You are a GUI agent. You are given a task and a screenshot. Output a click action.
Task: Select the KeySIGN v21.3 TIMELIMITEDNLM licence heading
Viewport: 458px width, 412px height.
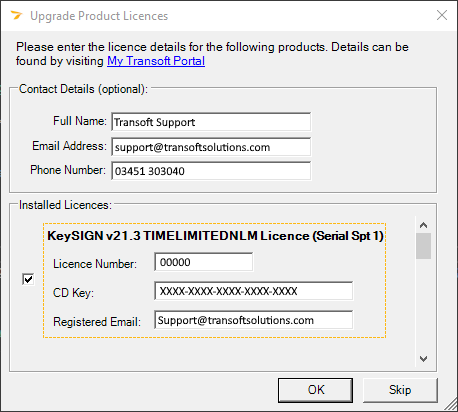[x=215, y=236]
